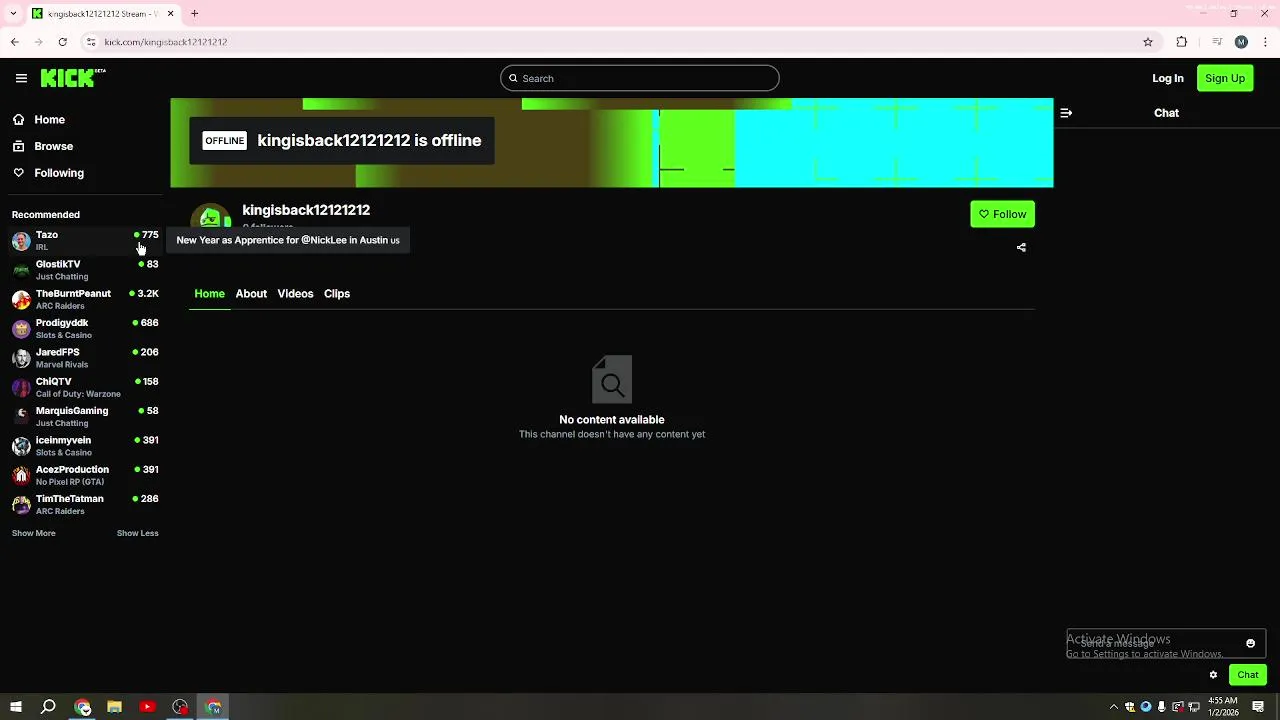The height and width of the screenshot is (720, 1280).
Task: Click the search magnifier icon
Action: pos(513,78)
